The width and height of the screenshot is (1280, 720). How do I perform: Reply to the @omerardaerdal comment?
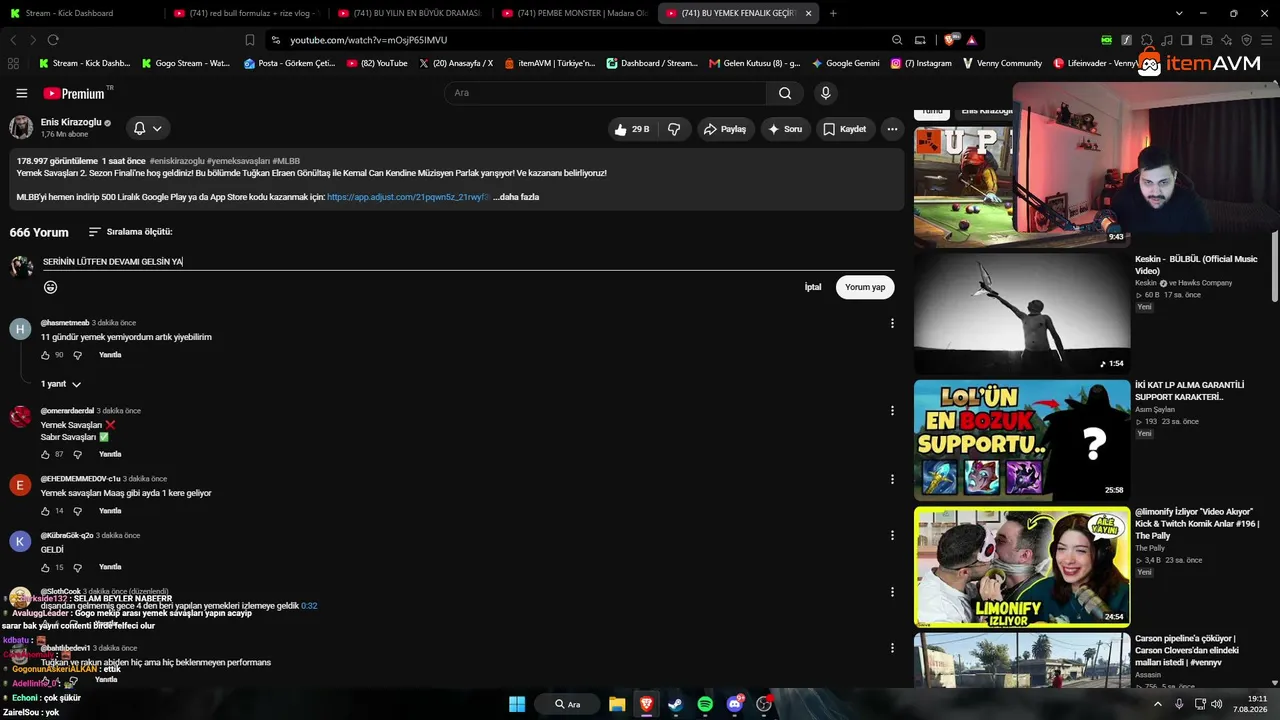click(x=110, y=454)
